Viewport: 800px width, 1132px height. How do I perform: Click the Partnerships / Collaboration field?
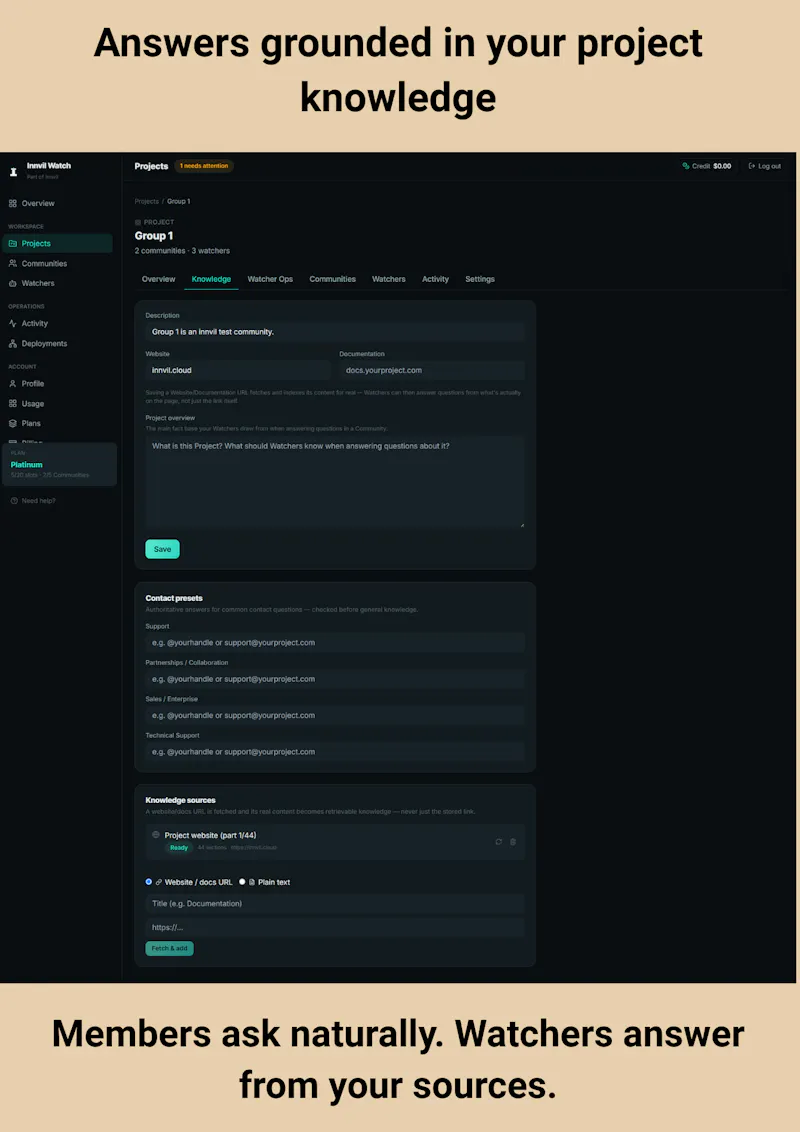click(x=335, y=679)
